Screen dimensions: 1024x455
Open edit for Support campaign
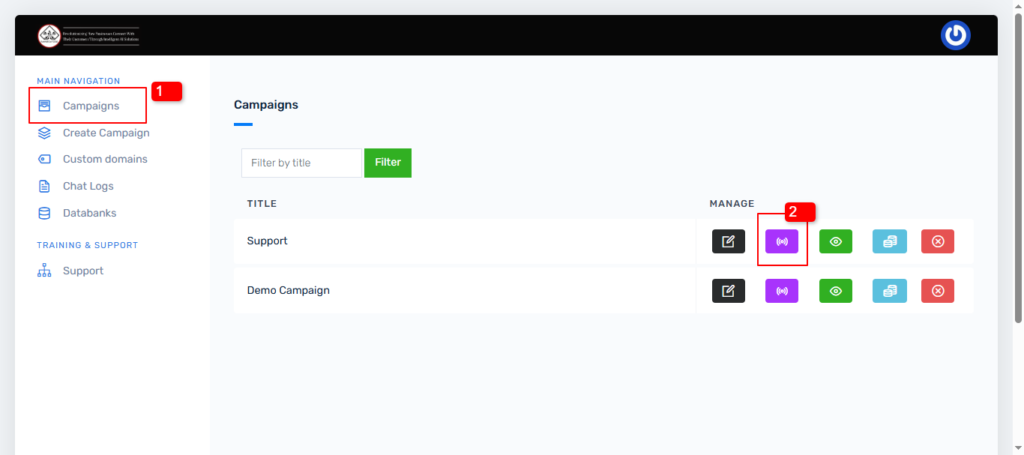pyautogui.click(x=728, y=242)
